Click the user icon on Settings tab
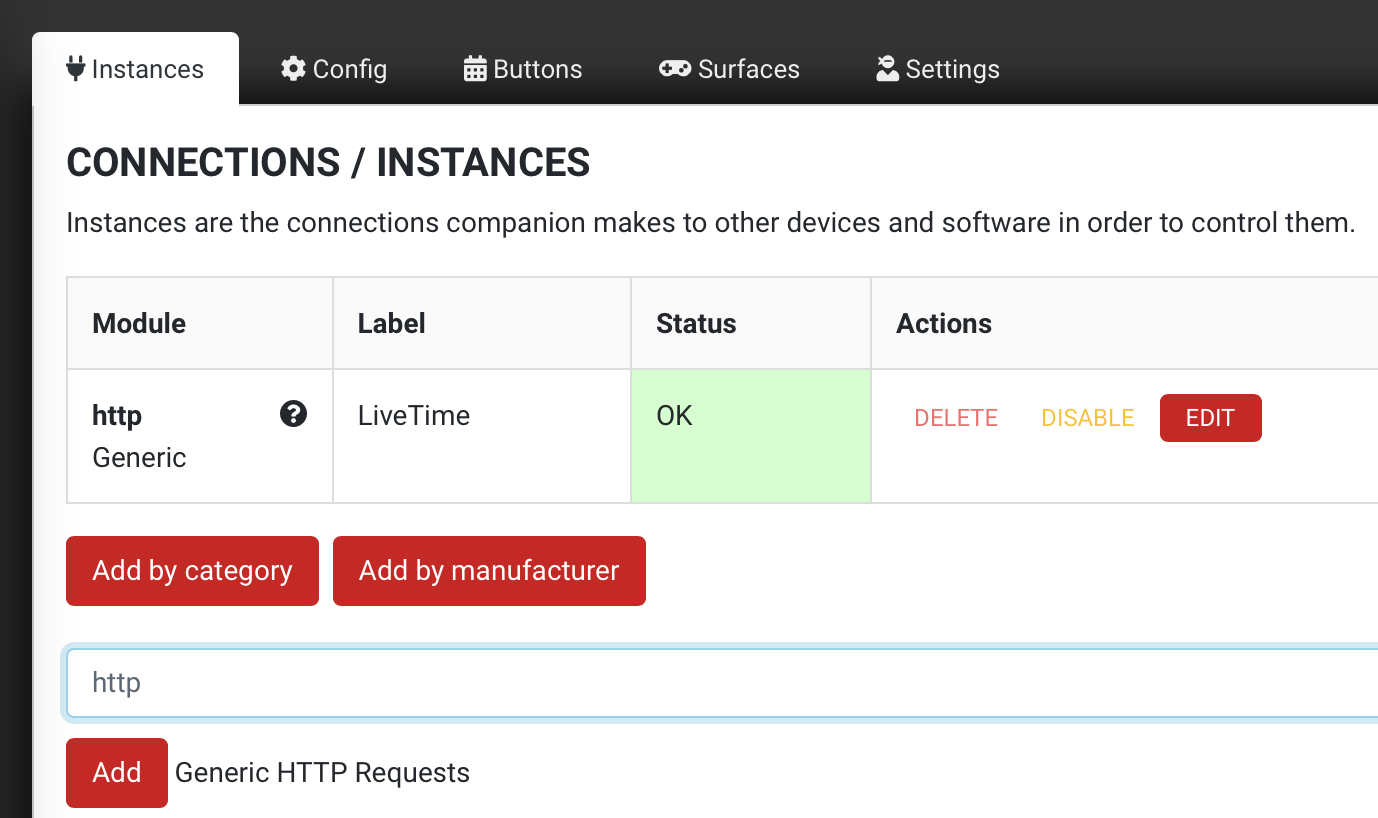Viewport: 1378px width, 818px height. [x=887, y=69]
